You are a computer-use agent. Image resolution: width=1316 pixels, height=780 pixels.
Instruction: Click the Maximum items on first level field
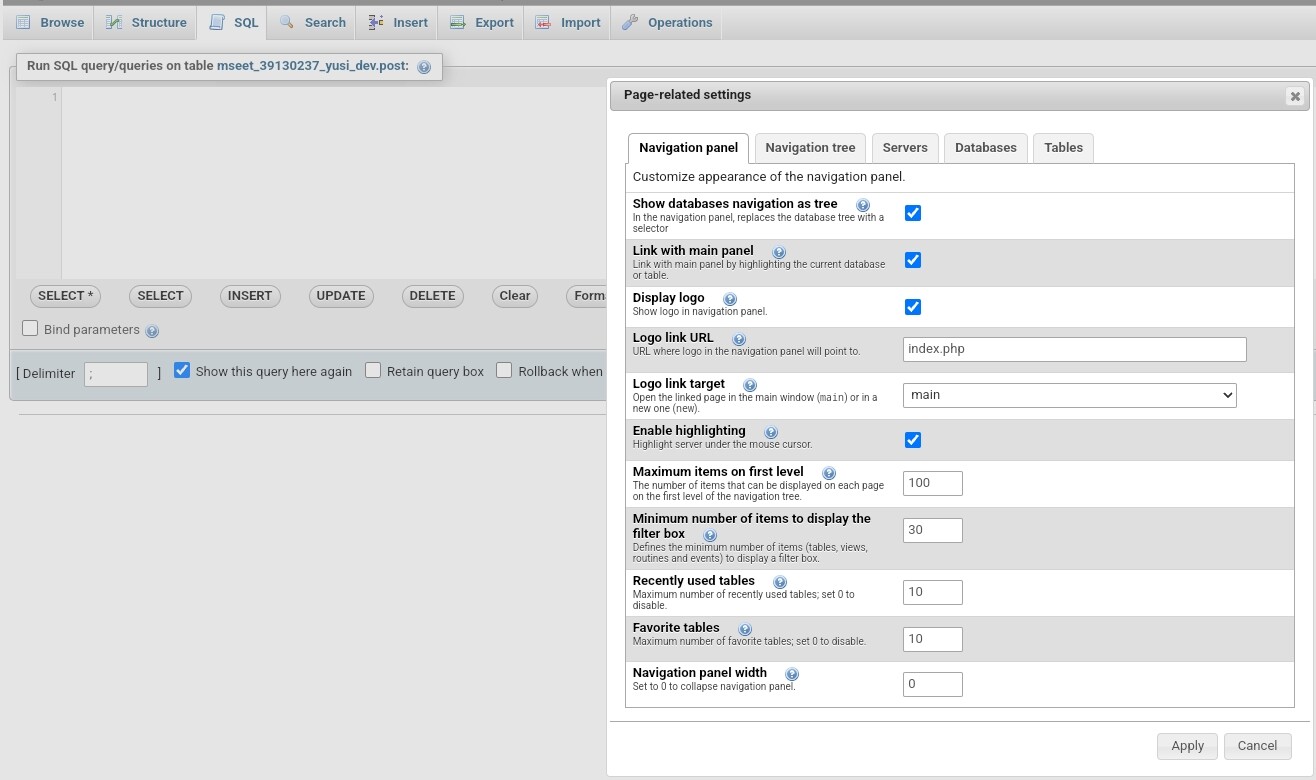pyautogui.click(x=933, y=483)
